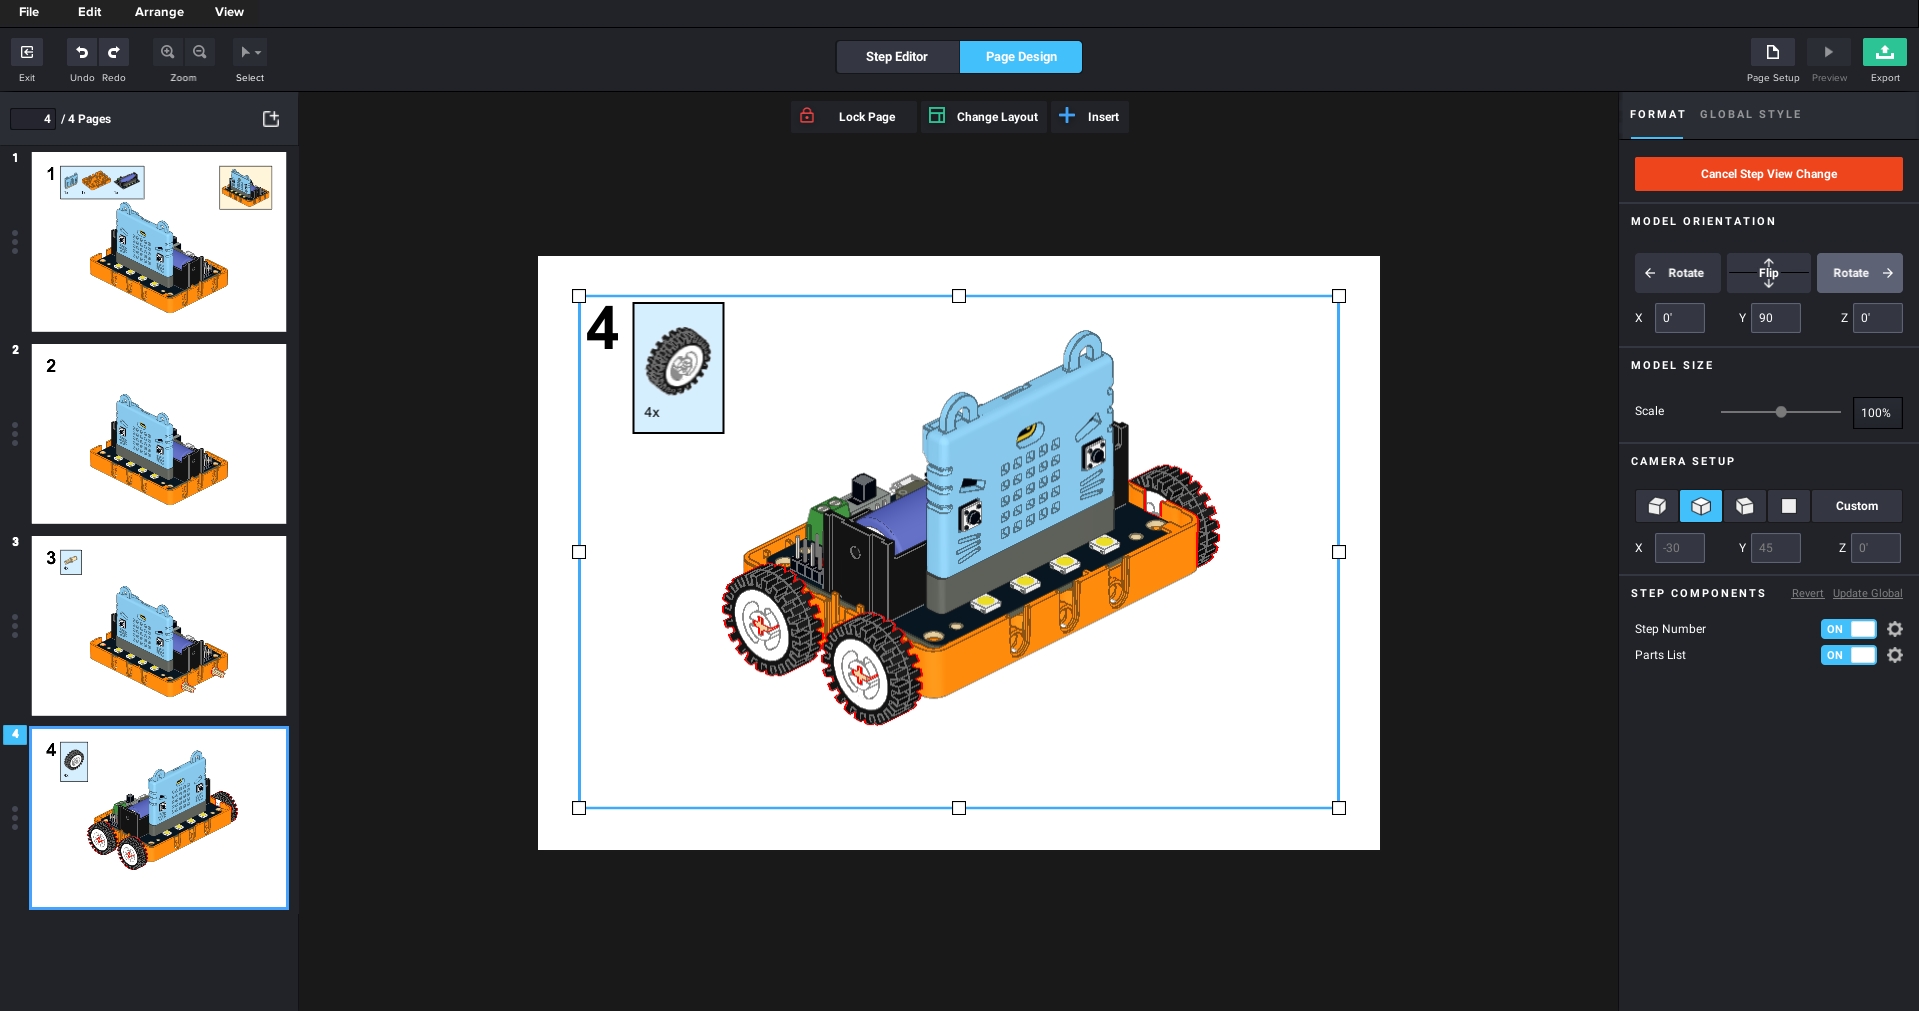Click the Redo arrow icon
The height and width of the screenshot is (1011, 1919).
(114, 53)
